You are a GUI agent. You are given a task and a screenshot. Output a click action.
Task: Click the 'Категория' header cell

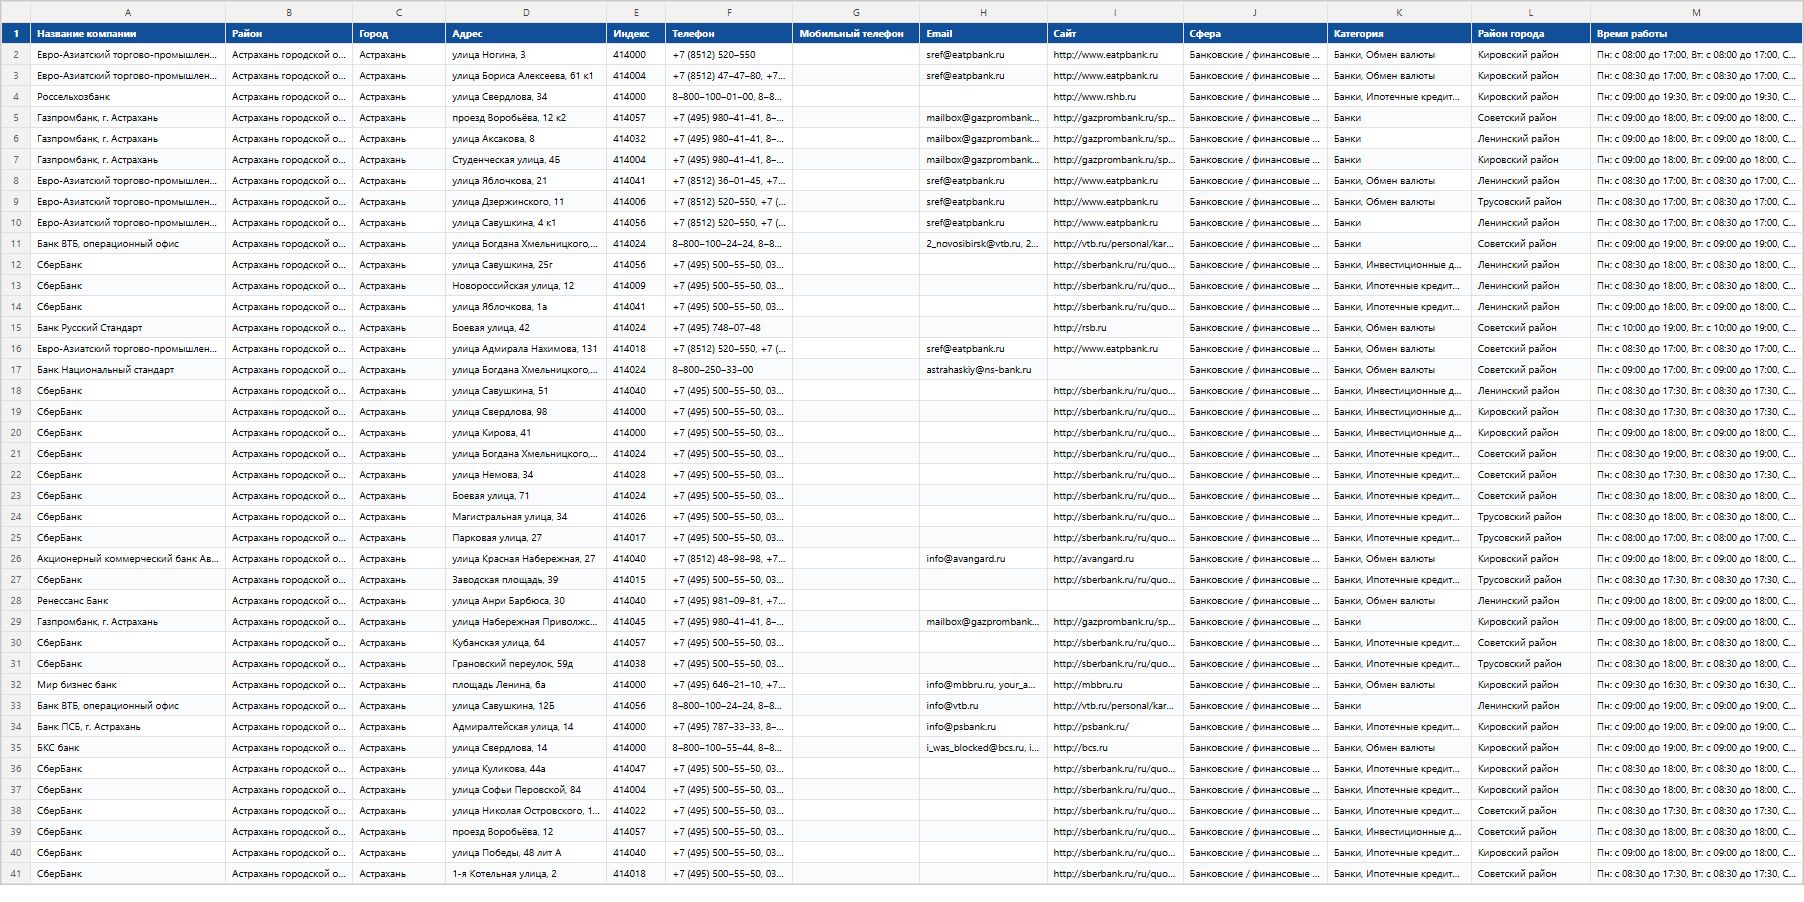1399,33
